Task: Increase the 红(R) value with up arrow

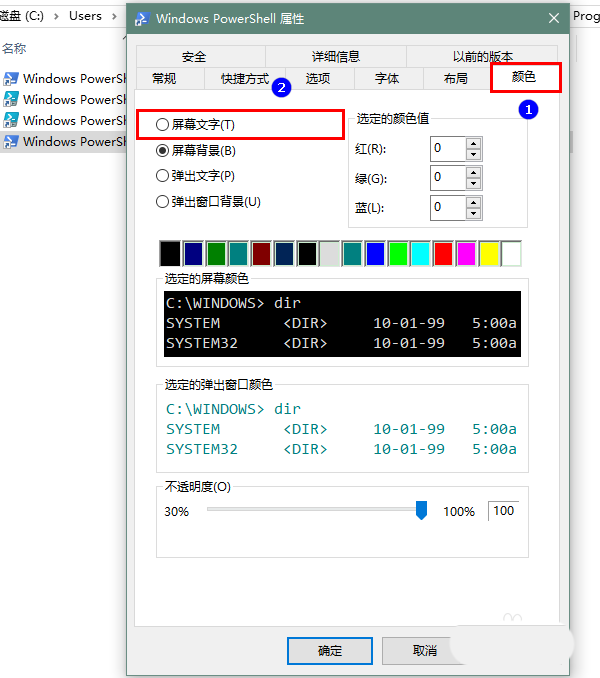Action: click(x=474, y=143)
